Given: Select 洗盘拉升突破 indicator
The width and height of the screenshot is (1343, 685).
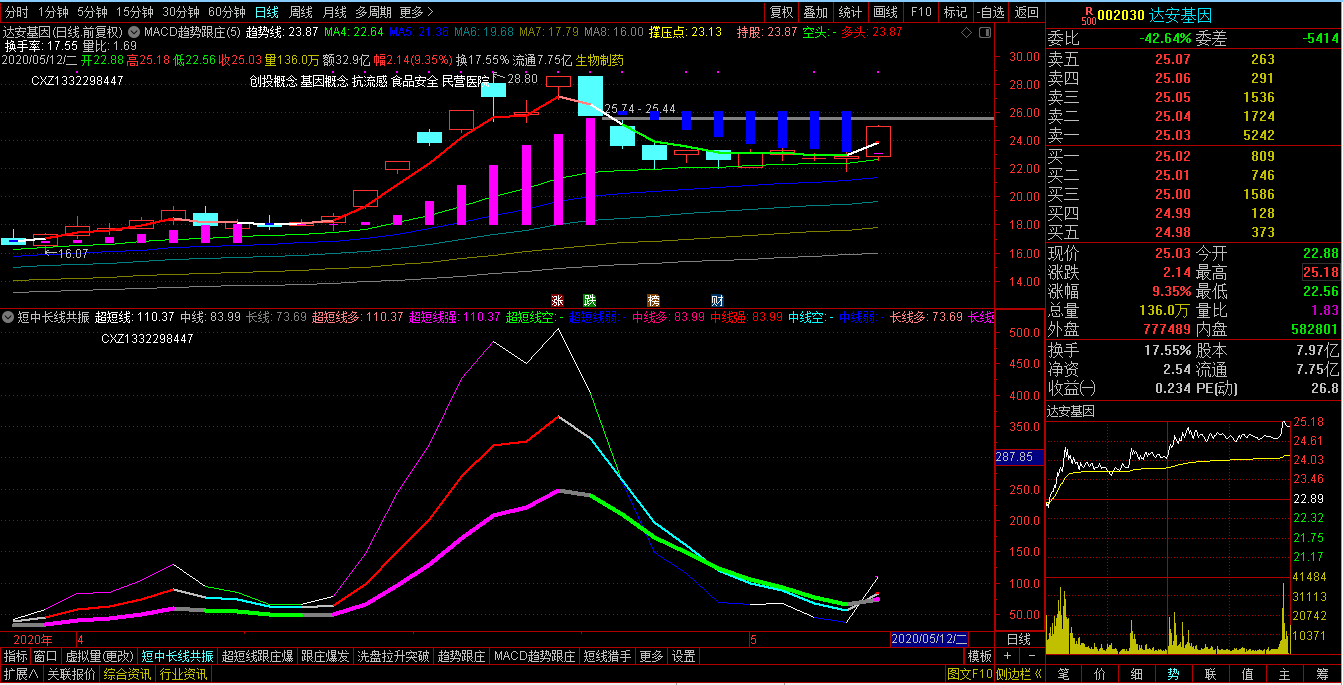Looking at the screenshot, I should click(x=393, y=657).
